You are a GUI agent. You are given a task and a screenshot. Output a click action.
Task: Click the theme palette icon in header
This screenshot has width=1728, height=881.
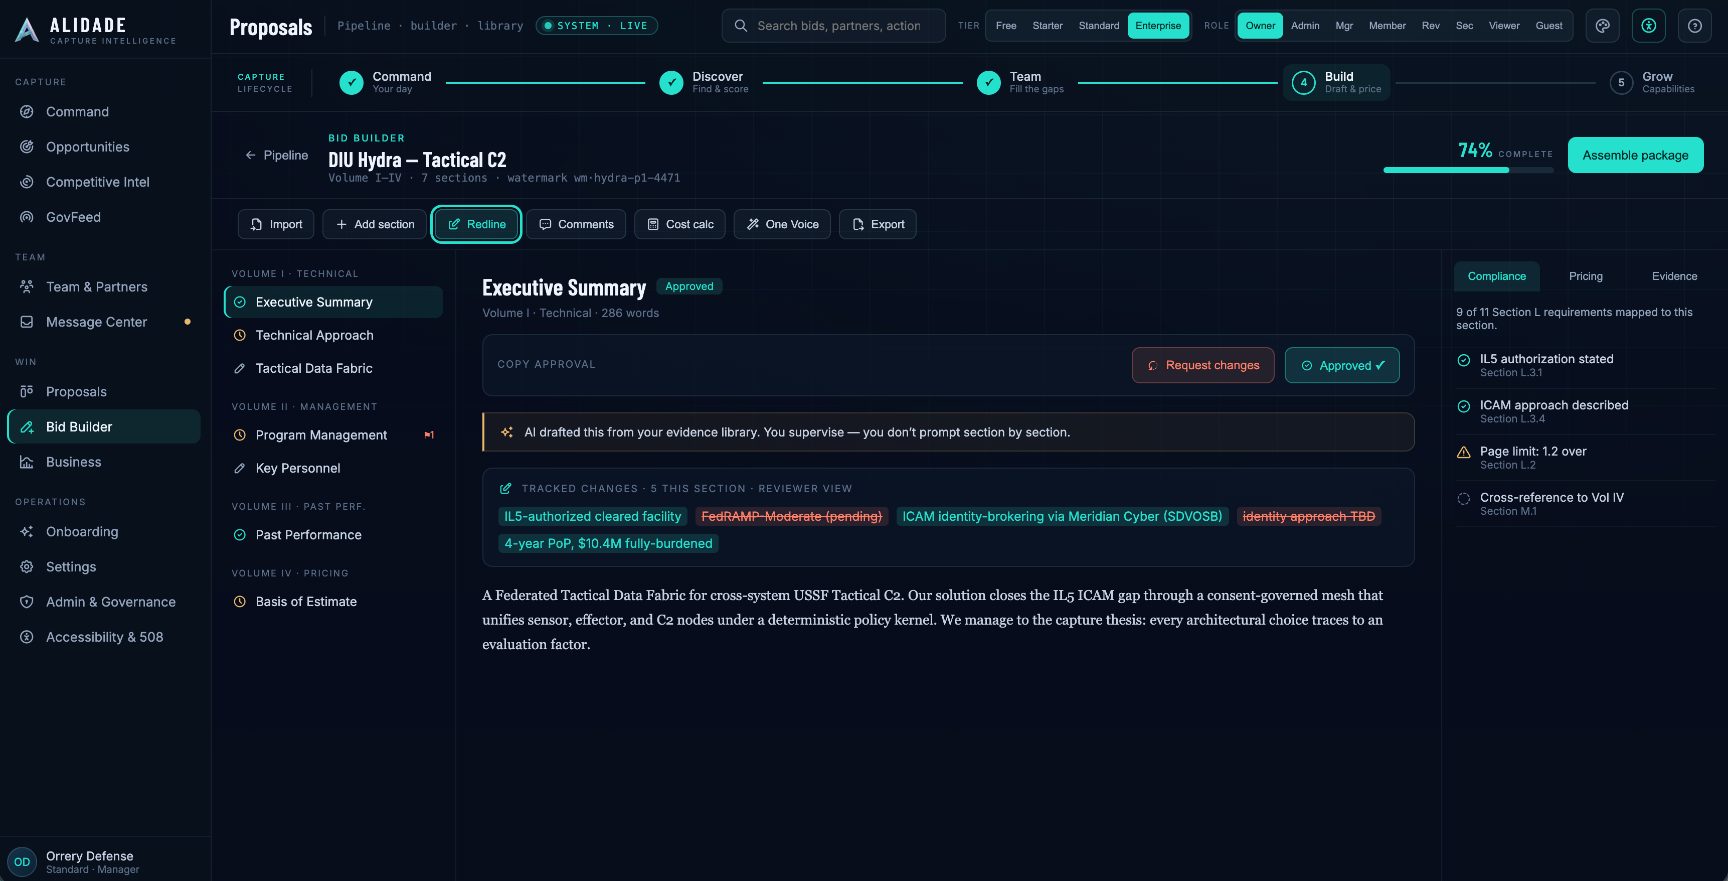tap(1603, 26)
